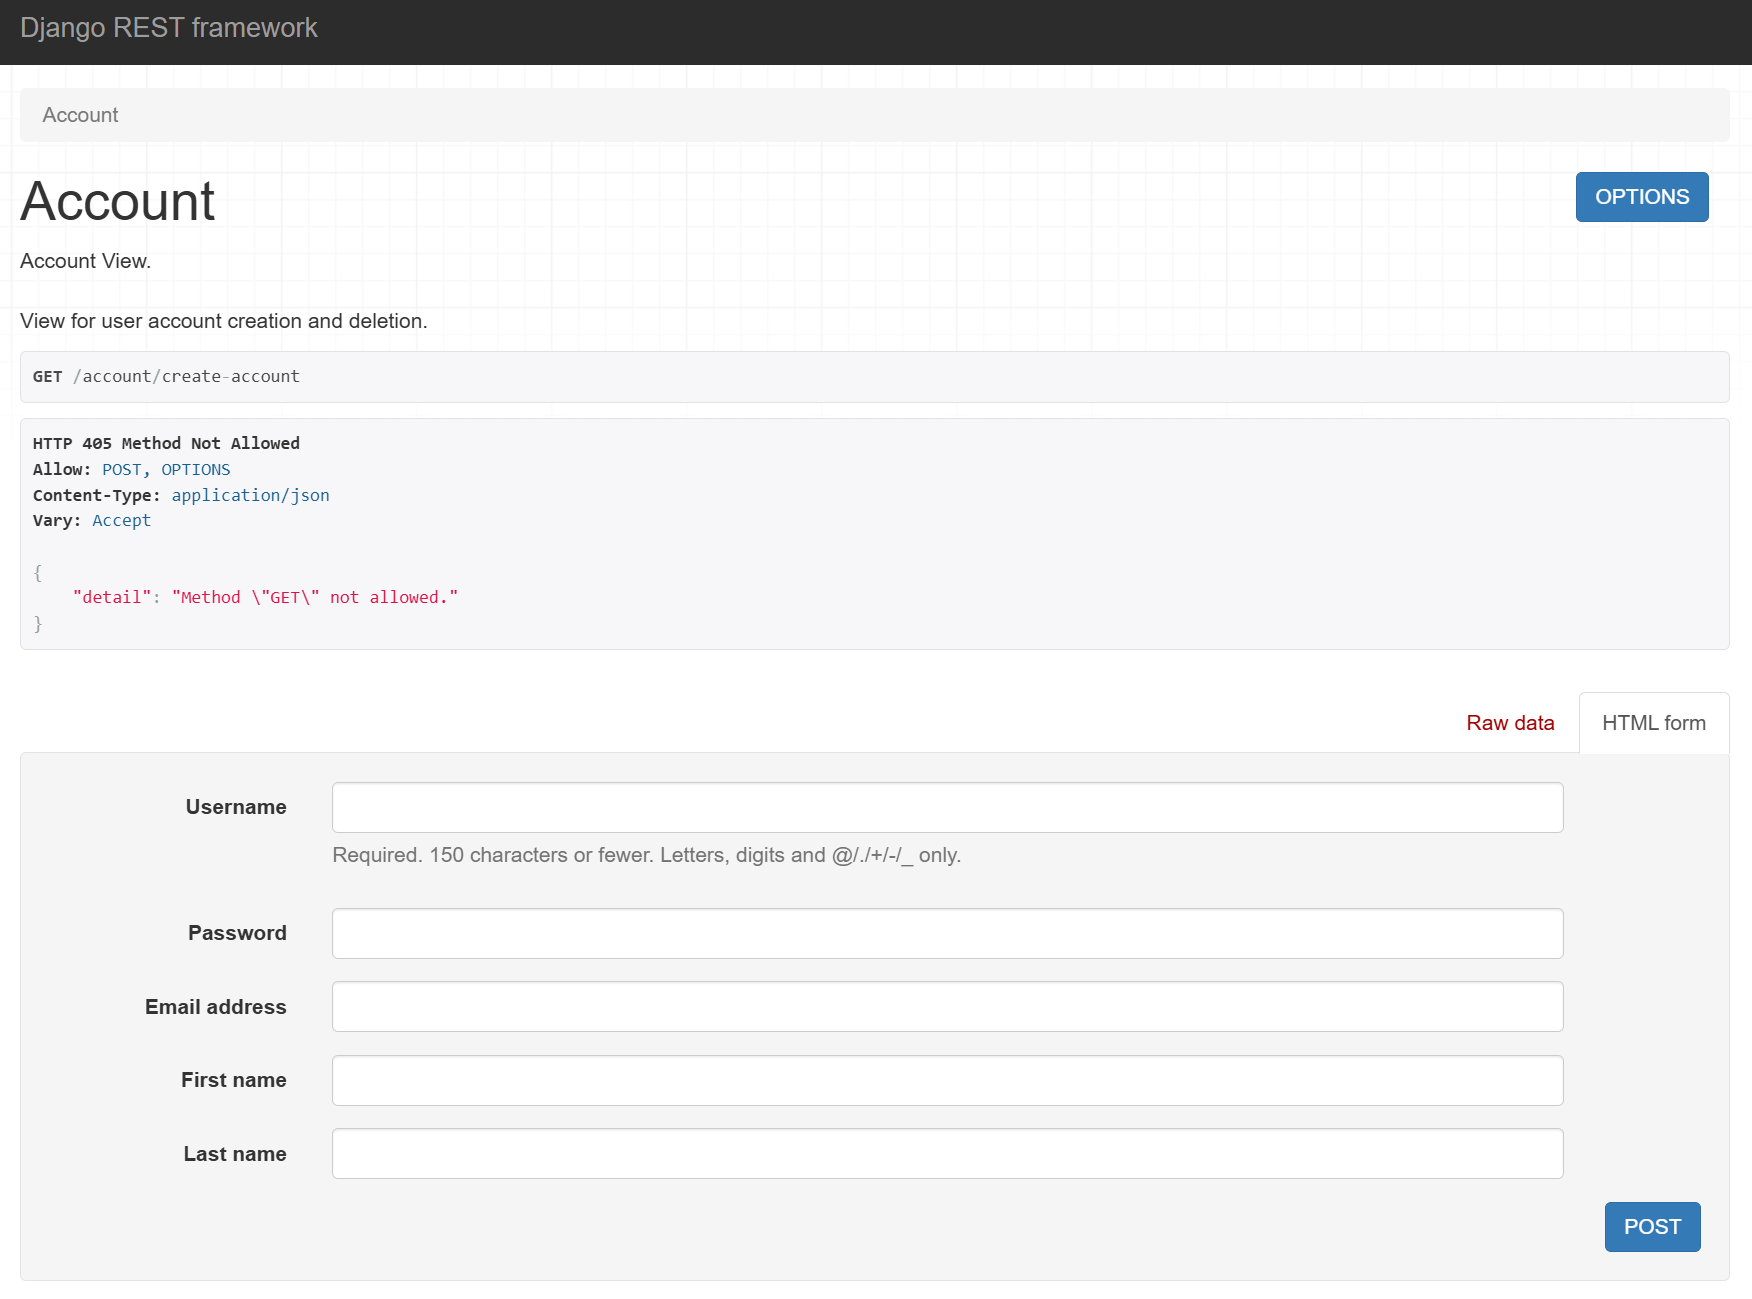Click the Username field label
The width and height of the screenshot is (1752, 1299).
pyautogui.click(x=236, y=807)
